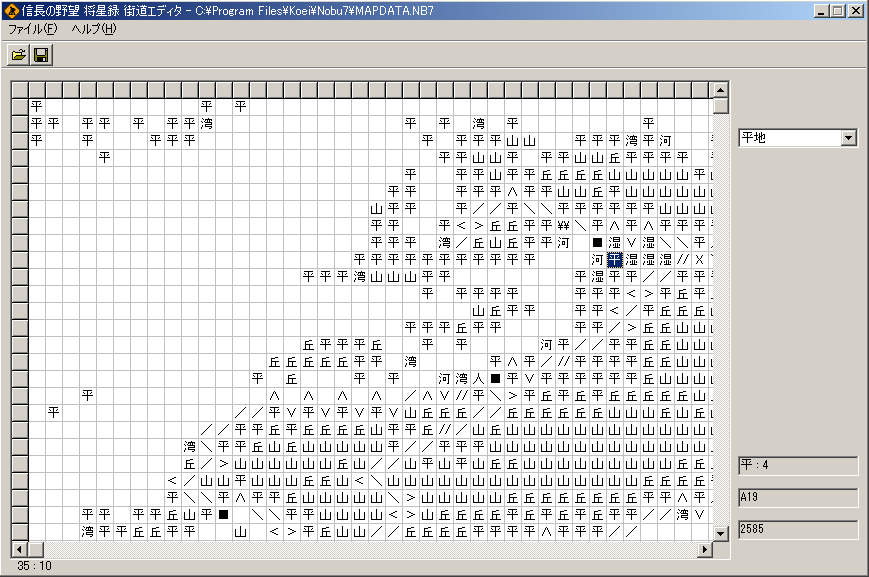869x577 pixels.
Task: Click the A19 field
Action: point(798,498)
